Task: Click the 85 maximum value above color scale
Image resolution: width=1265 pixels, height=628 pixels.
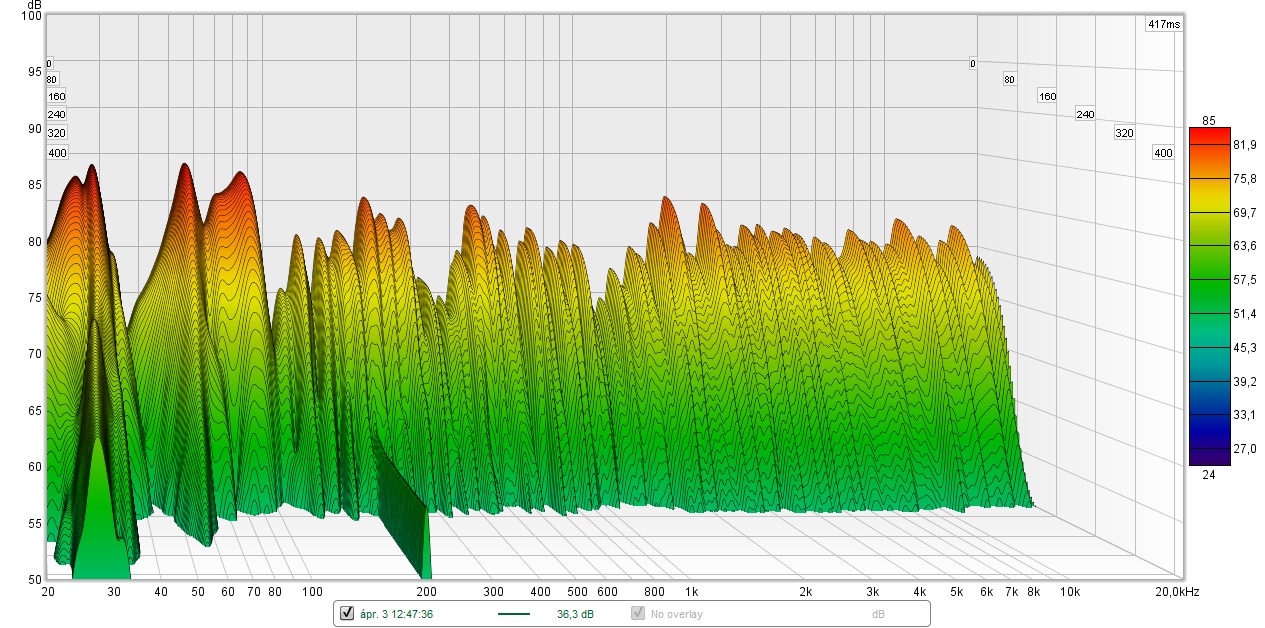Action: click(1209, 119)
